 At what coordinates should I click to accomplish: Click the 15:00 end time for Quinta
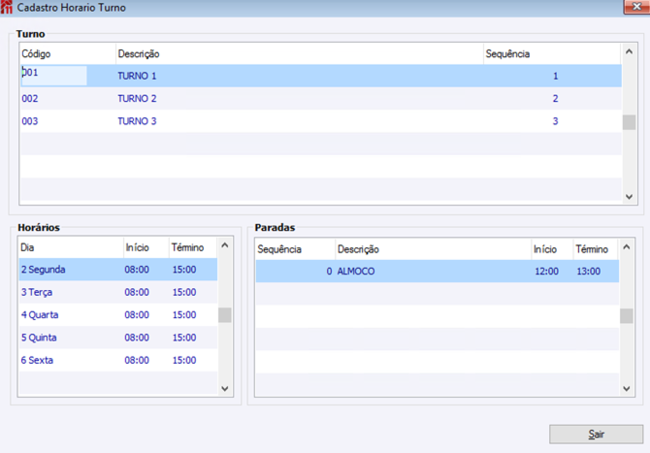184,337
